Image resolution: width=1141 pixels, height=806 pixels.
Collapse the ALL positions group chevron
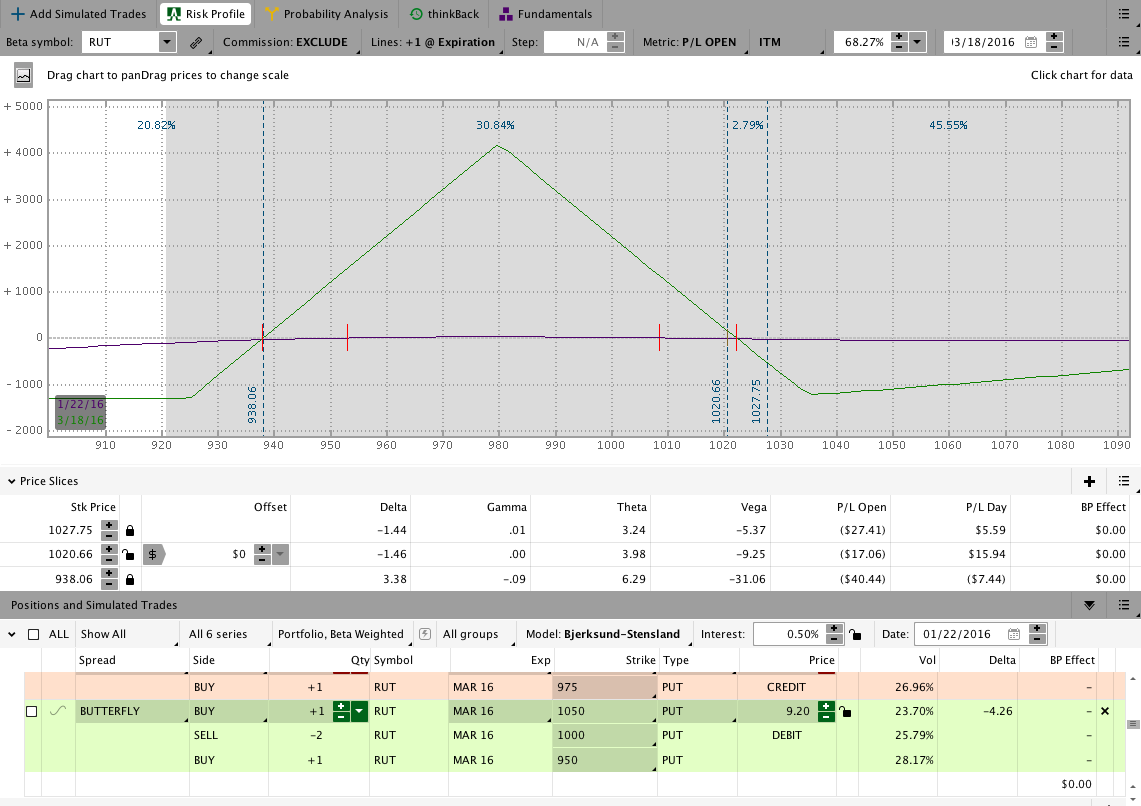(x=12, y=634)
